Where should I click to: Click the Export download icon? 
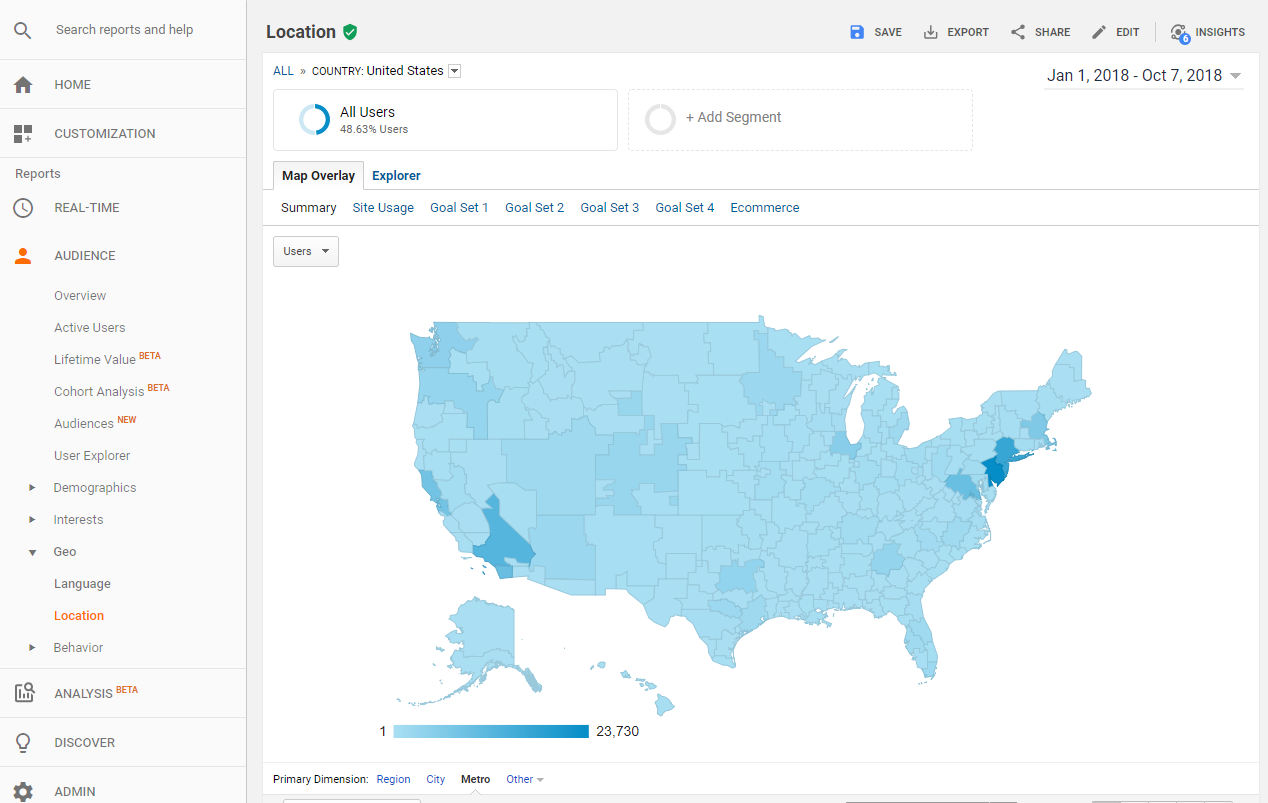[x=931, y=32]
